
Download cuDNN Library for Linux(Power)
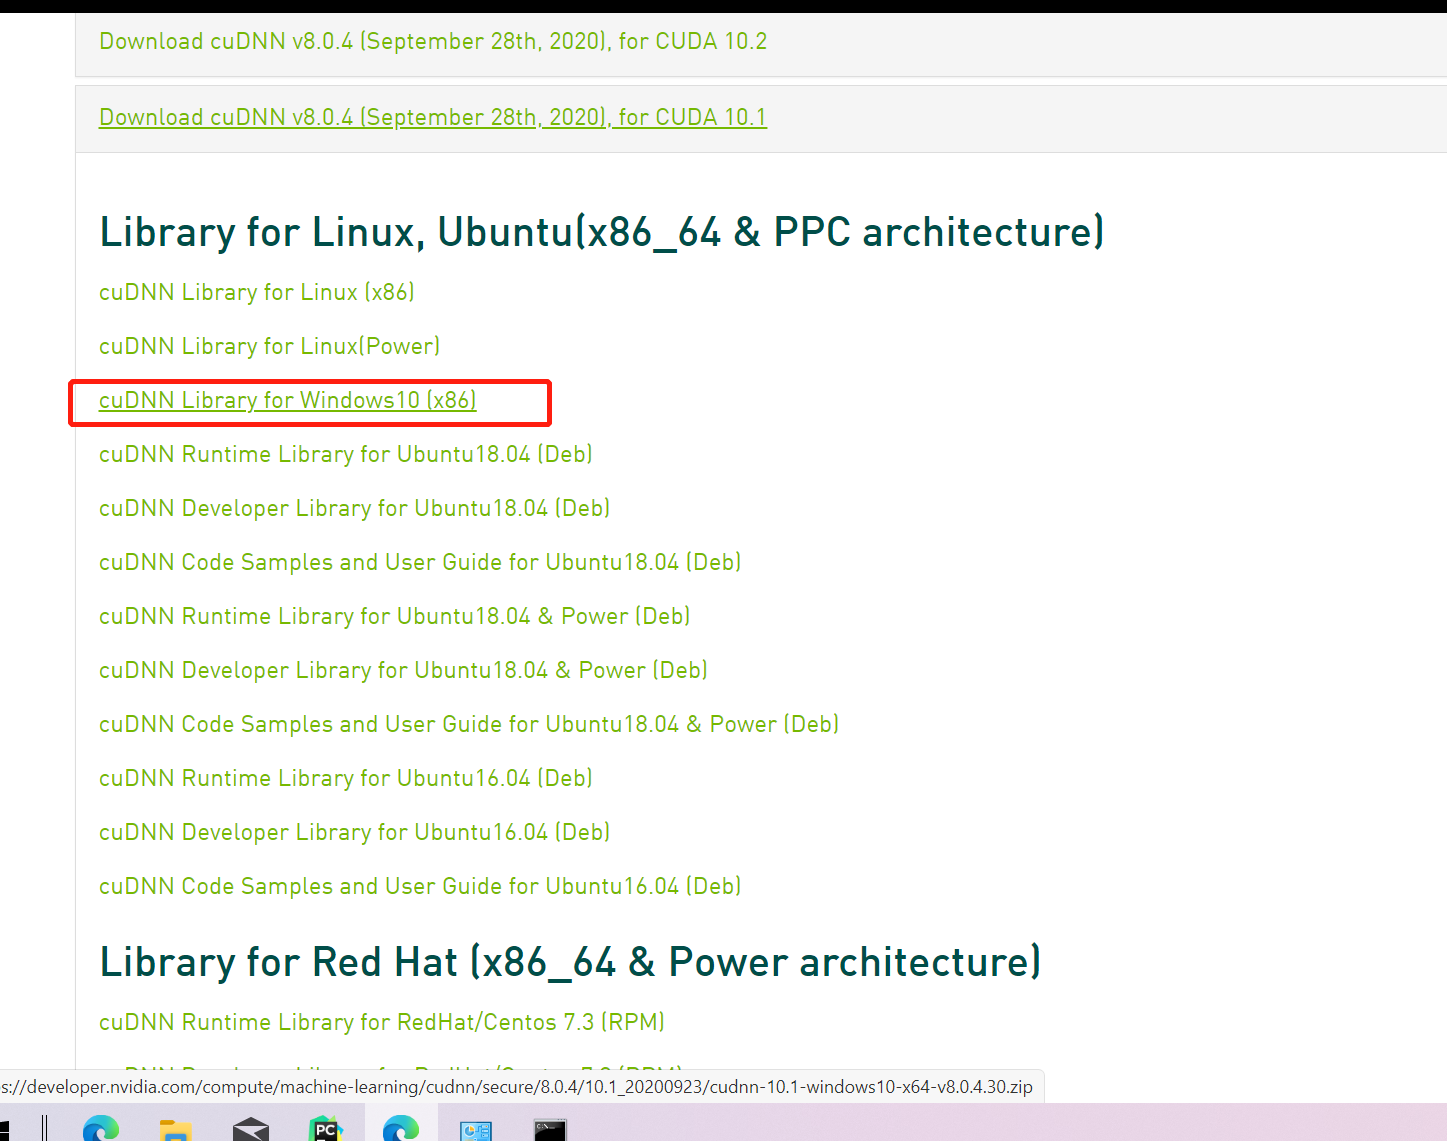(270, 346)
